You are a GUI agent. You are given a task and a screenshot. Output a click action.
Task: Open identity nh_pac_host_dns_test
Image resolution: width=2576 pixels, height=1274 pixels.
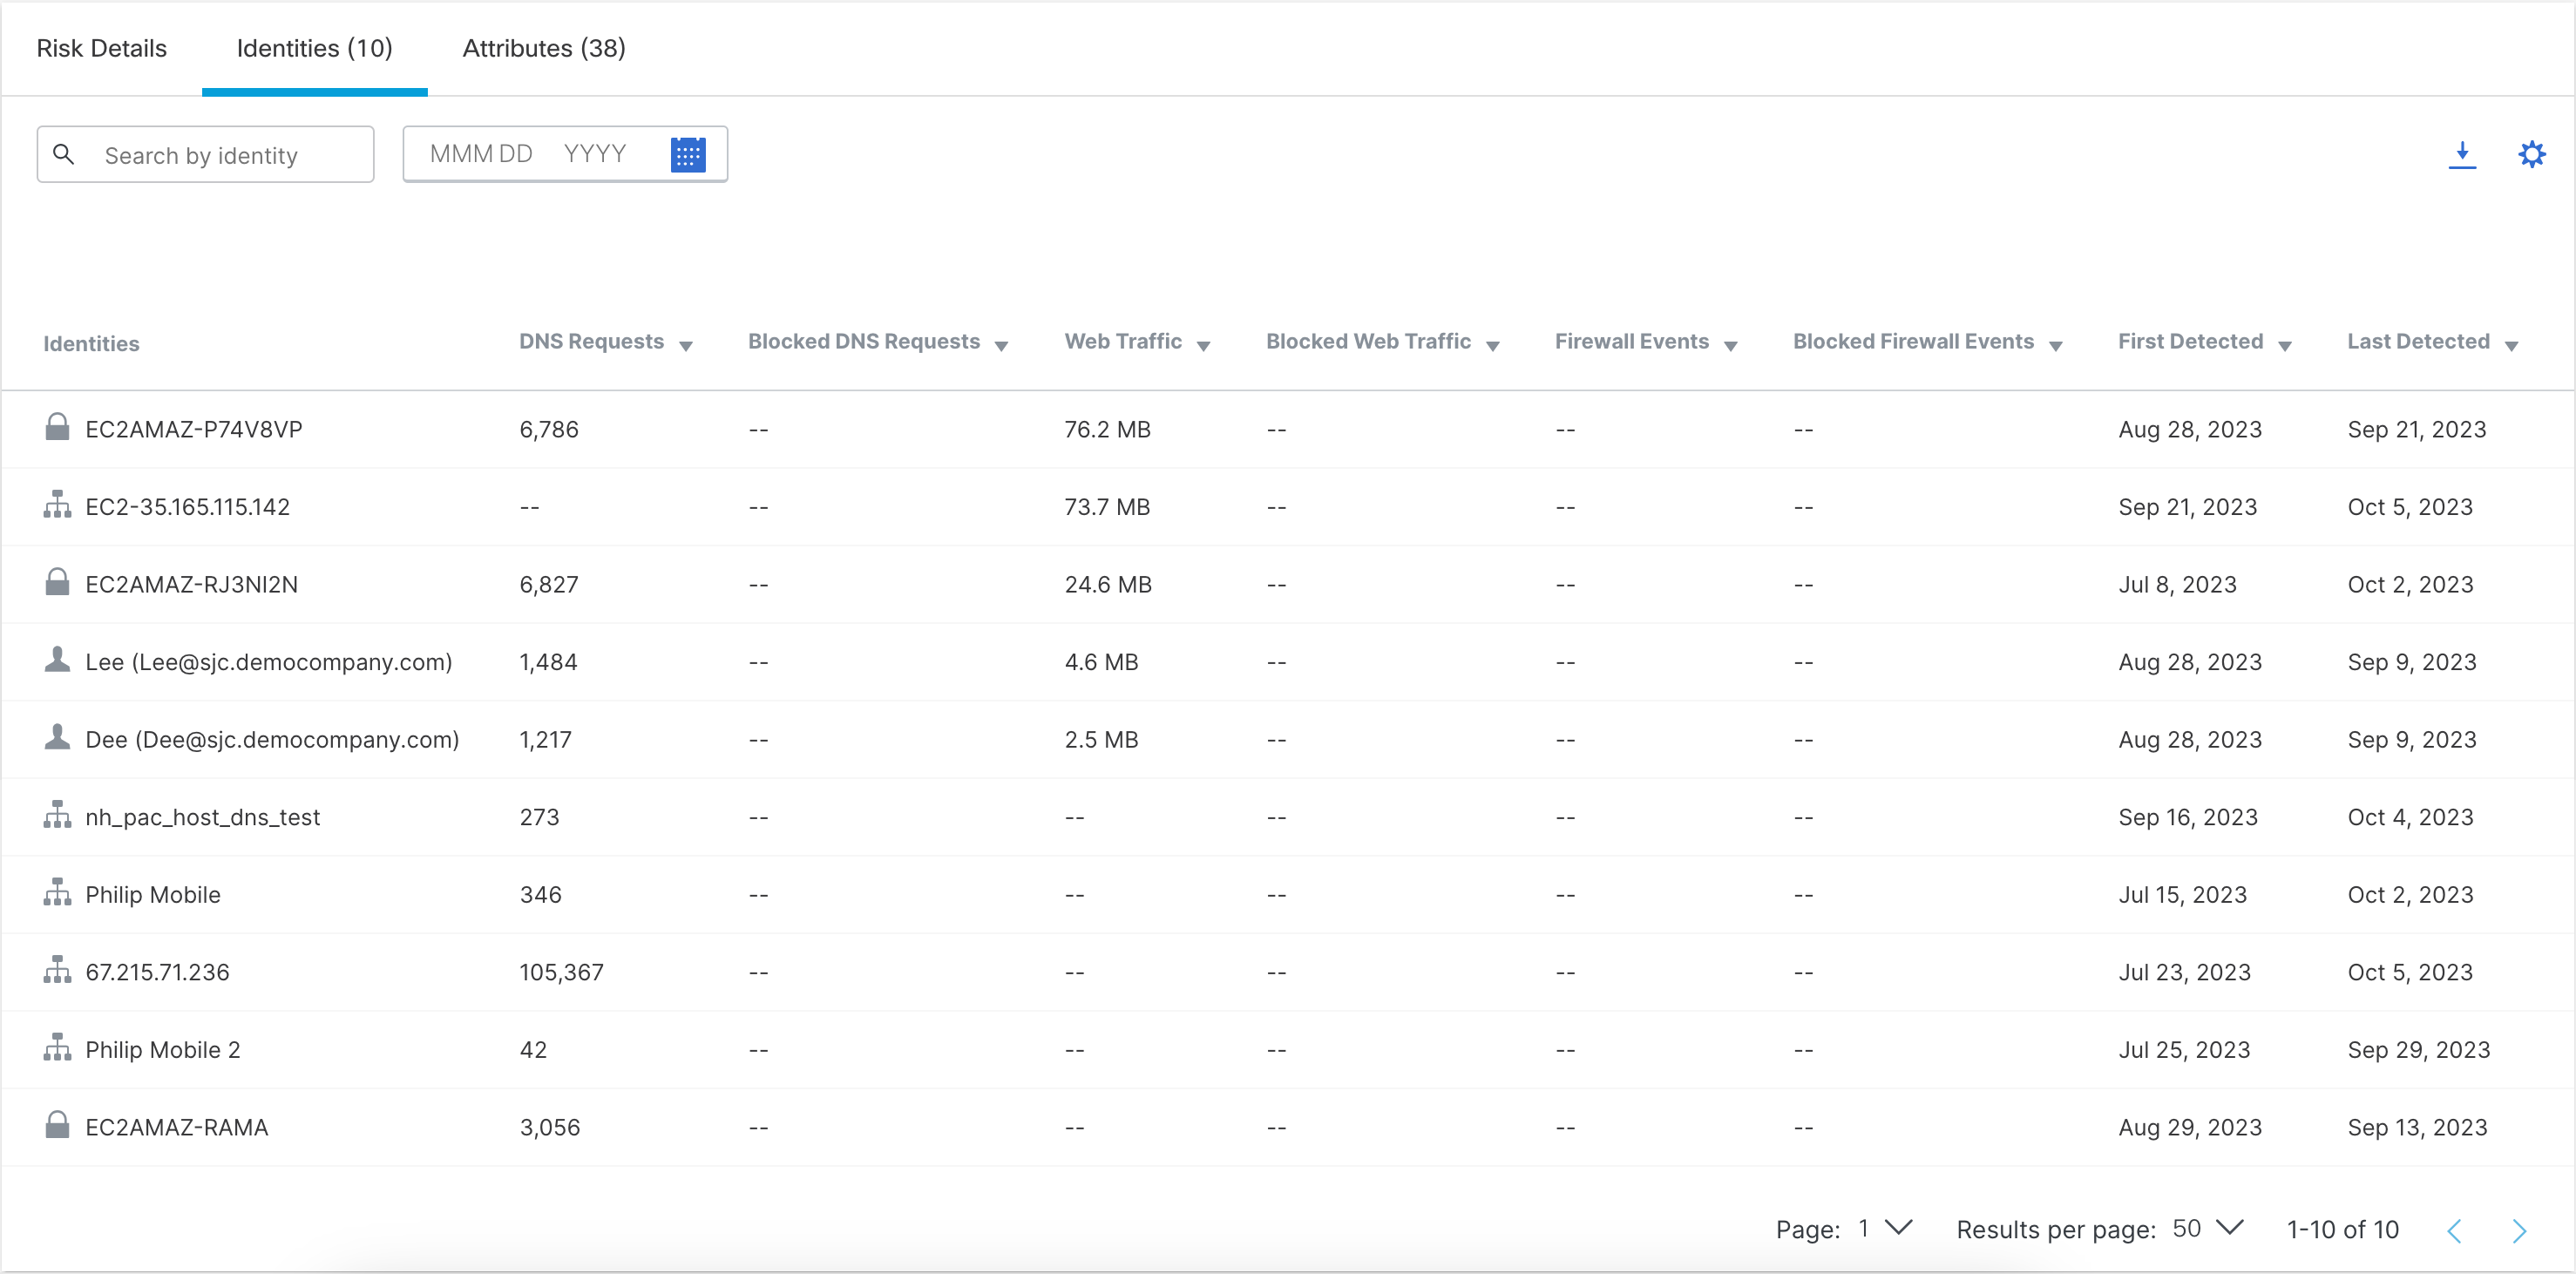coord(203,817)
